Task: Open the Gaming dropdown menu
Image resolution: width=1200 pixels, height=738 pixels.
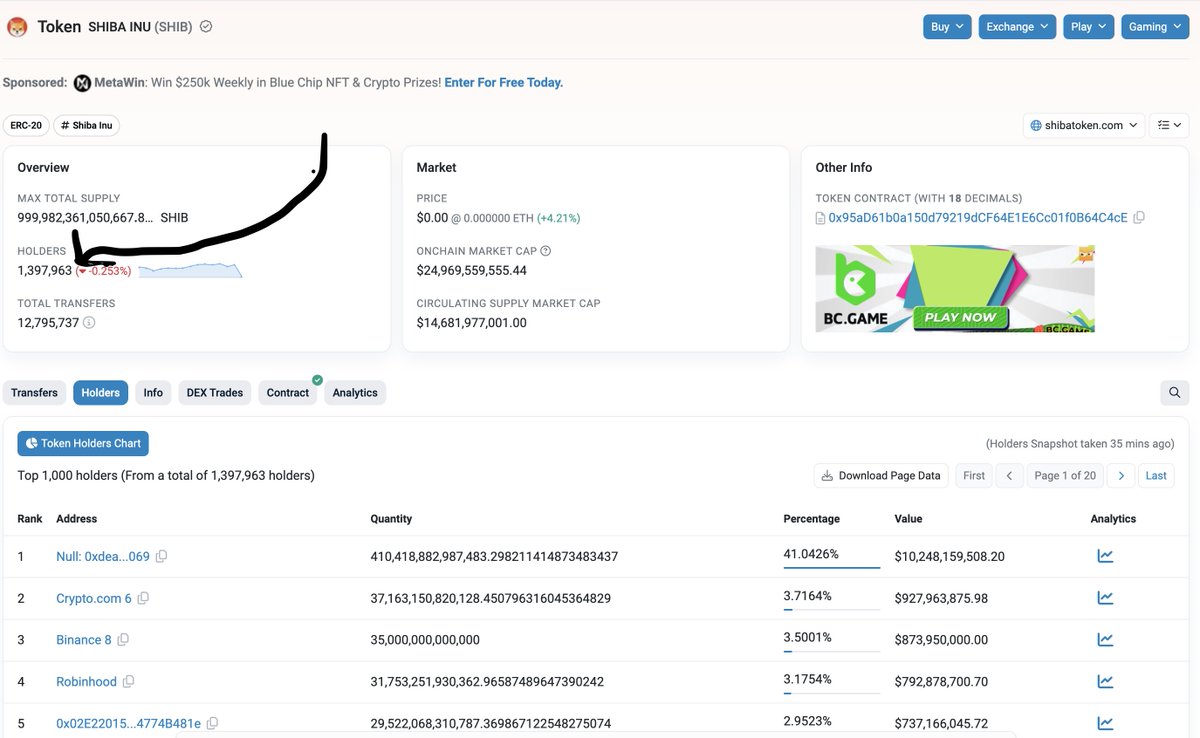Action: 1154,27
